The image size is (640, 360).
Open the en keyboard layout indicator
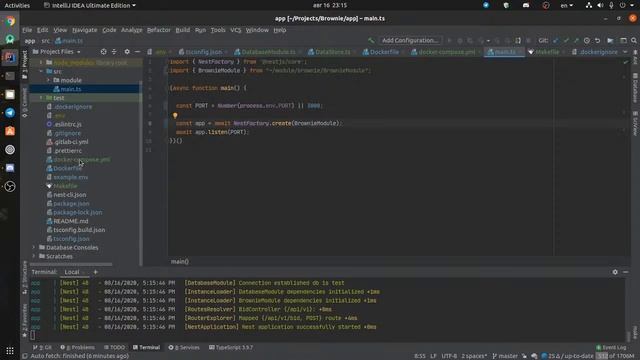pyautogui.click(x=567, y=5)
